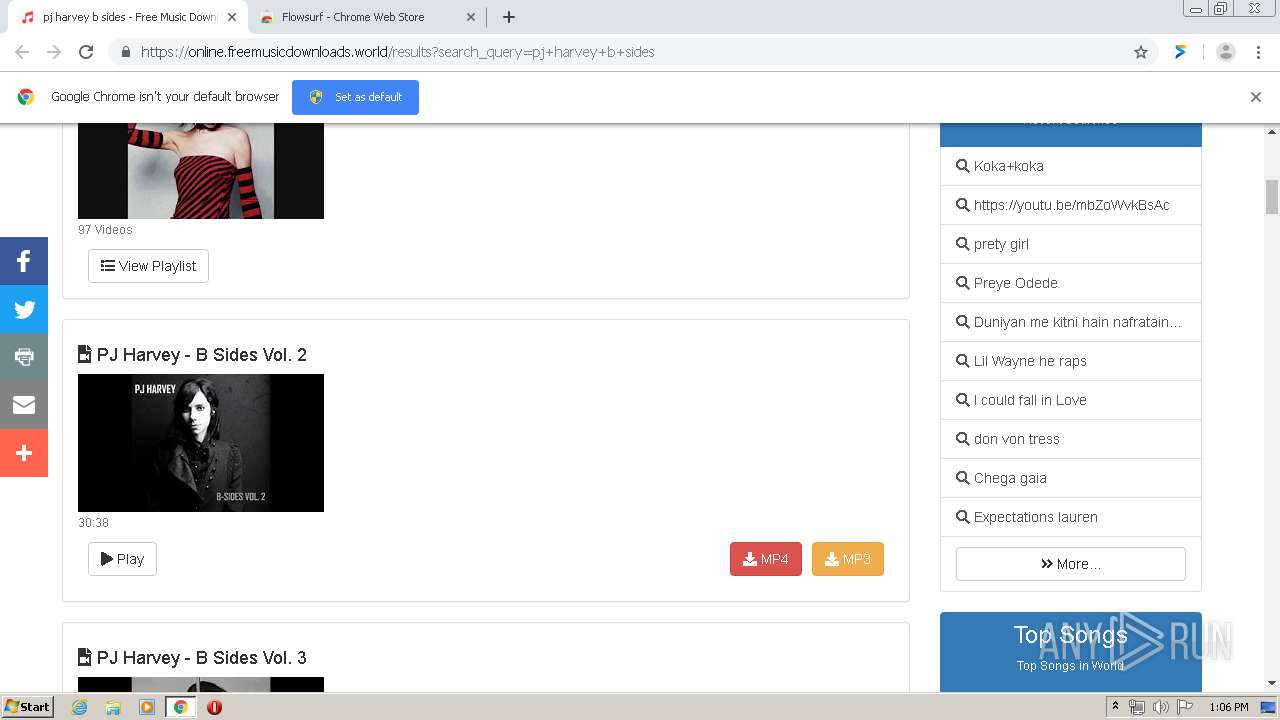Click the striped dress playlist thumbnail
The image size is (1280, 720).
coord(201,170)
